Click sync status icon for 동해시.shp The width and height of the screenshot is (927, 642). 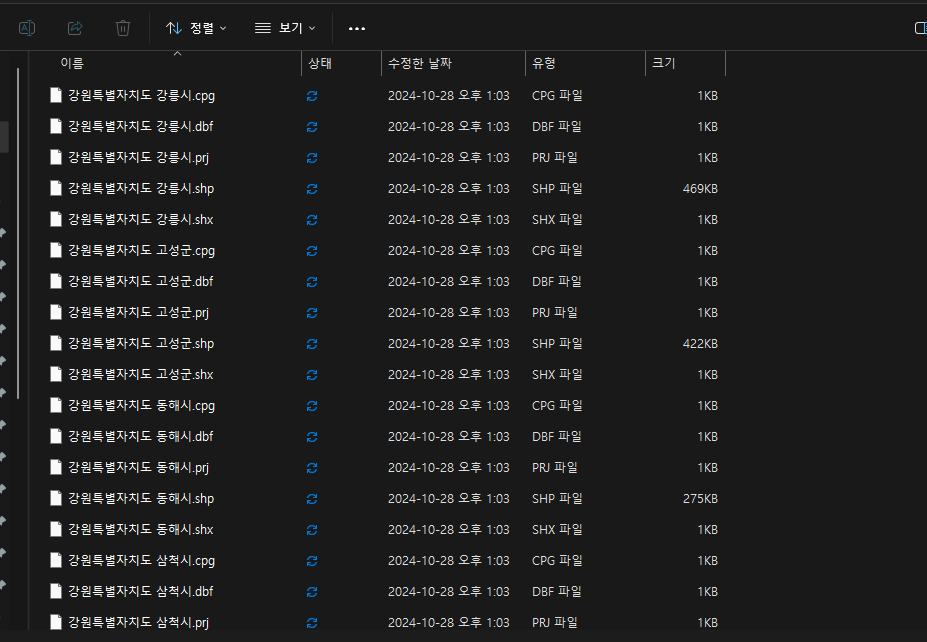312,499
